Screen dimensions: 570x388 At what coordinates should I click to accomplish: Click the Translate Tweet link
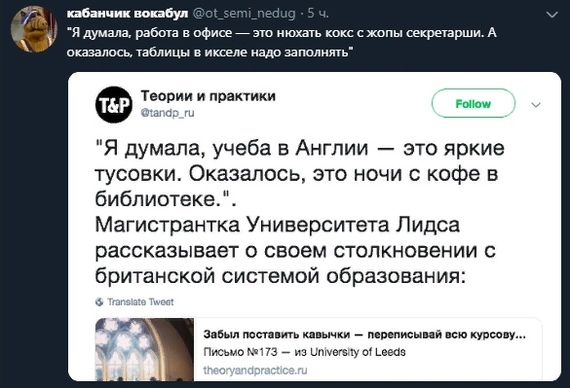140,302
